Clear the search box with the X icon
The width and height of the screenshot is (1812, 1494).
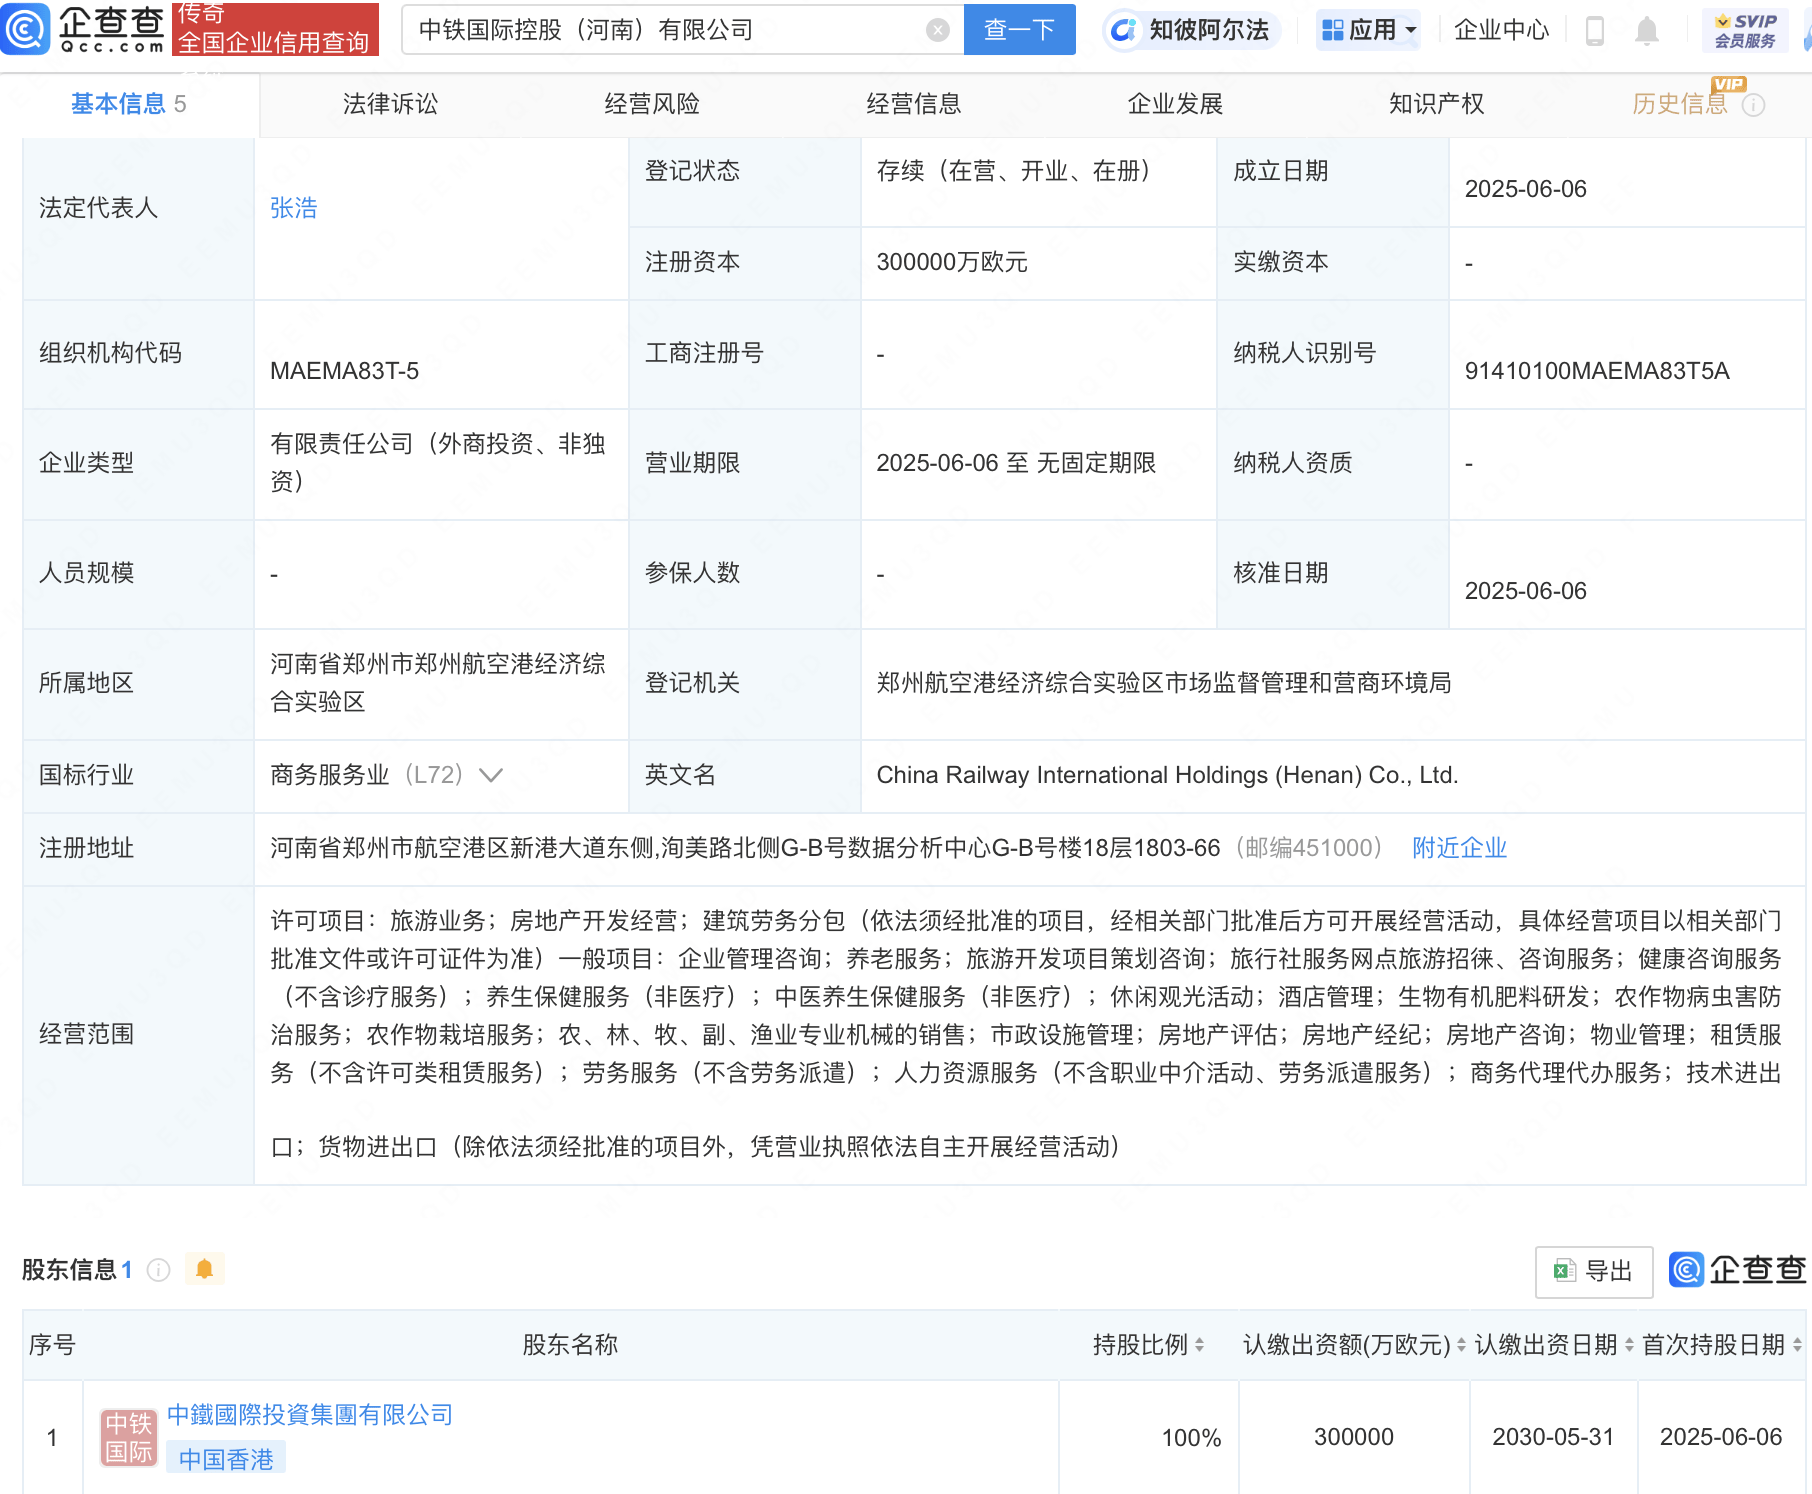937,30
